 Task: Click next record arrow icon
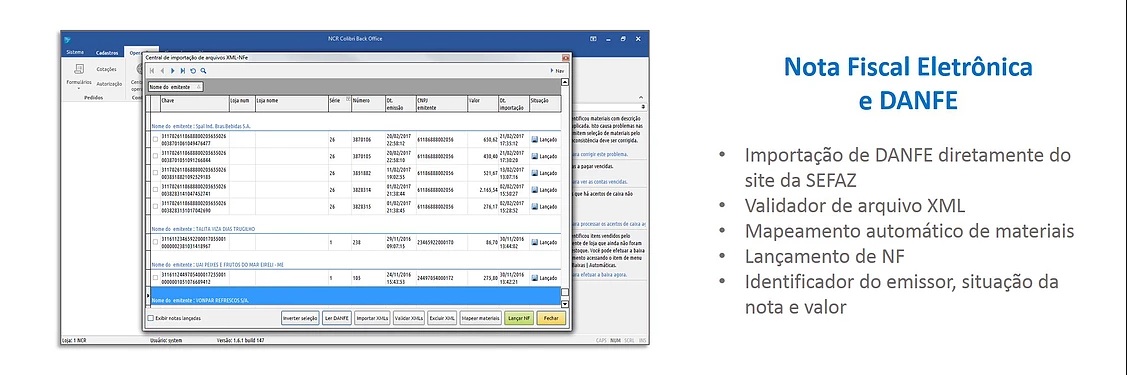click(173, 70)
